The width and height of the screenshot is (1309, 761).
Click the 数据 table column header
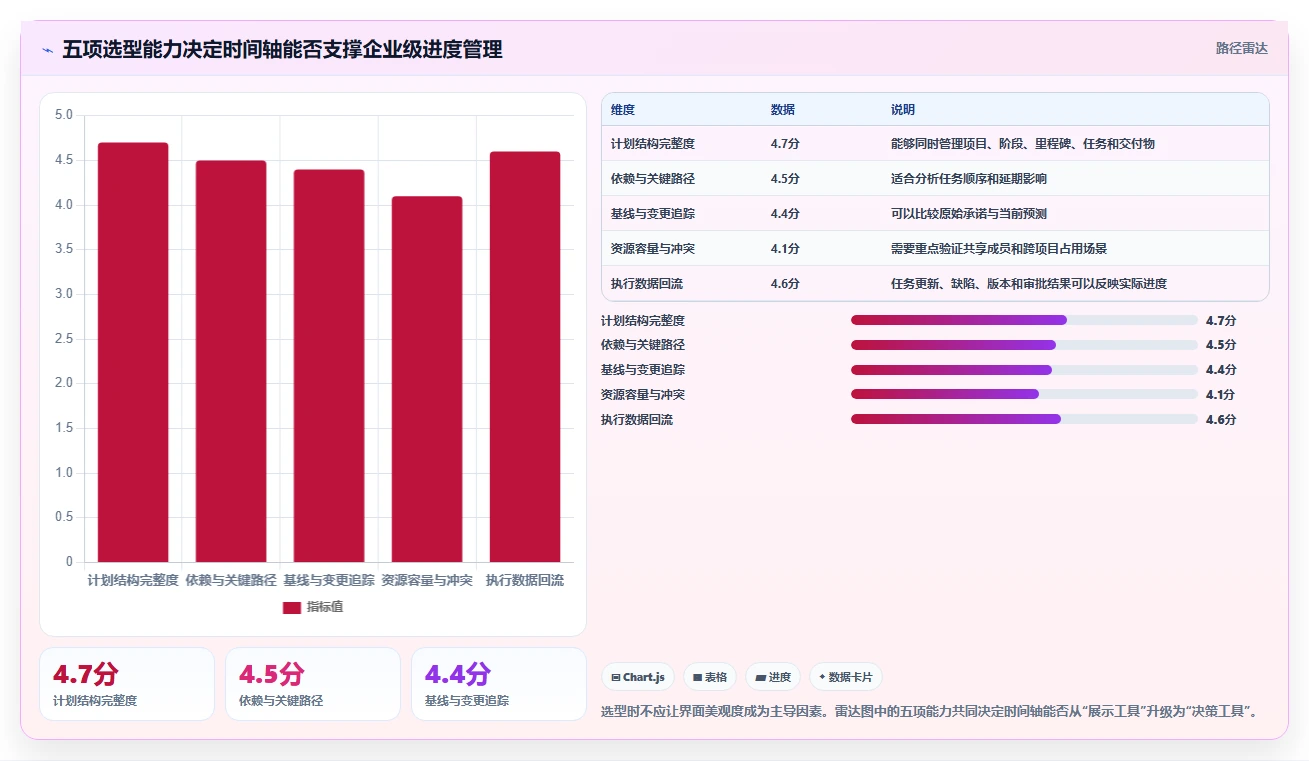click(783, 110)
